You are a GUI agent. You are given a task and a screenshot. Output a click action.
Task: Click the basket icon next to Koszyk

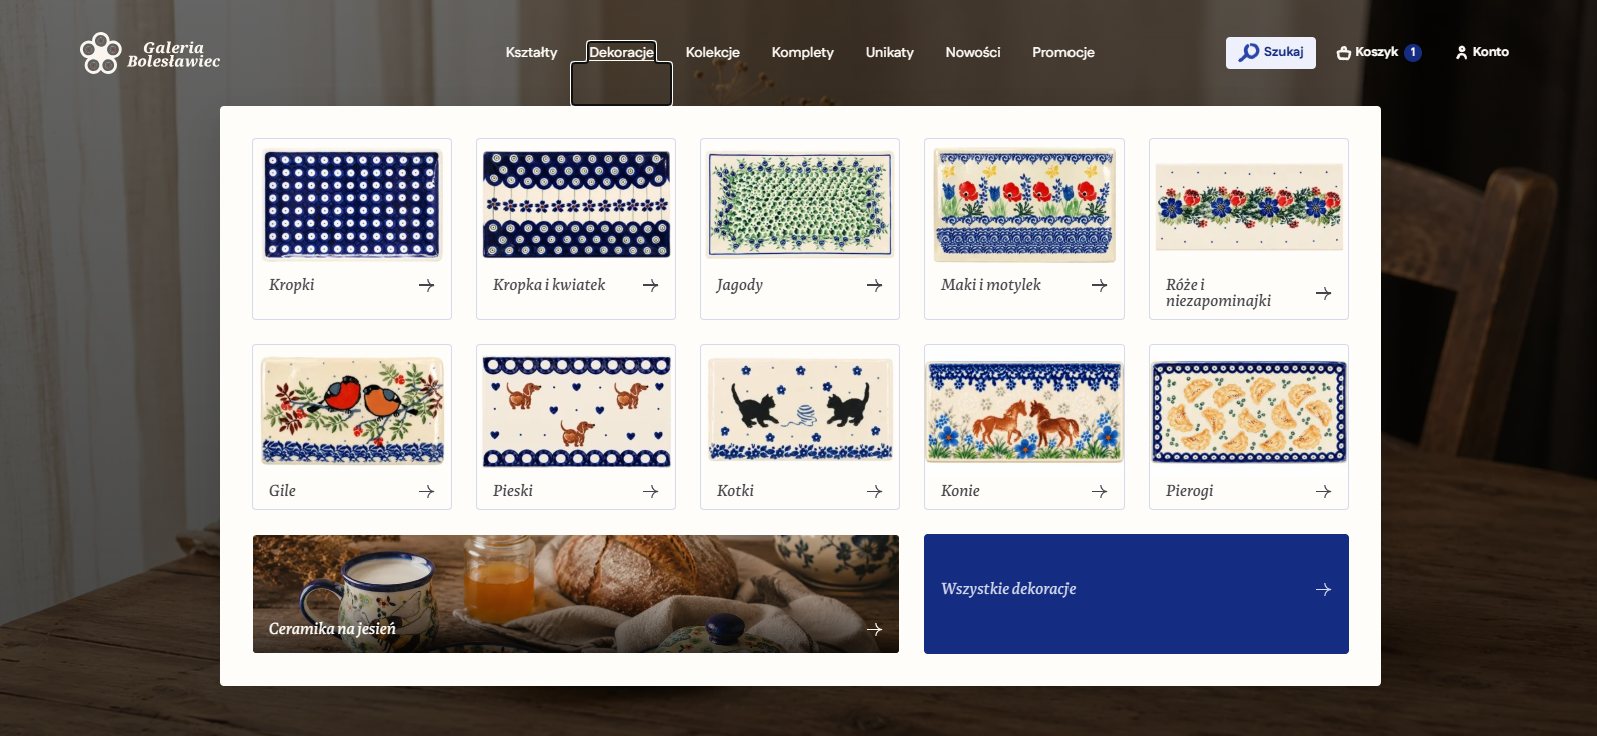coord(1344,53)
